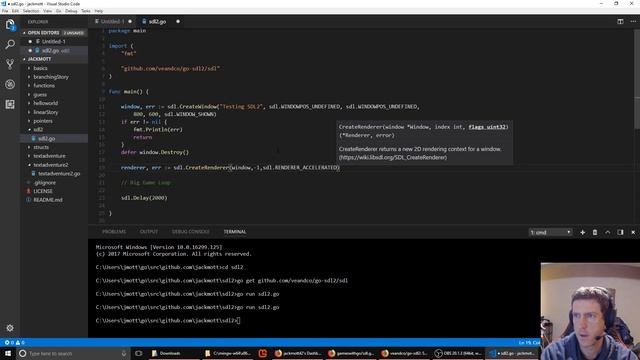Maximize panel with the up chevron

pos(607,232)
